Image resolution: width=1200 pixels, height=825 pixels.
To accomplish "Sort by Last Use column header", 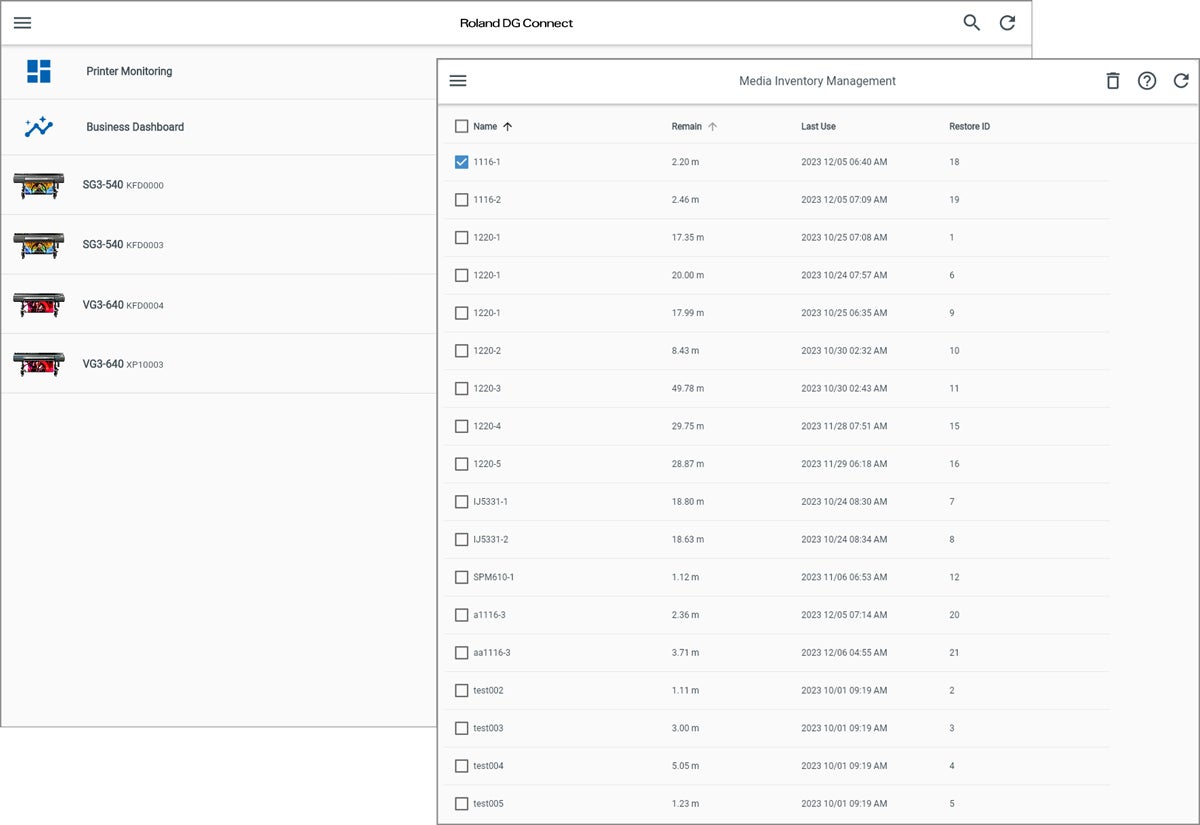I will tap(818, 127).
